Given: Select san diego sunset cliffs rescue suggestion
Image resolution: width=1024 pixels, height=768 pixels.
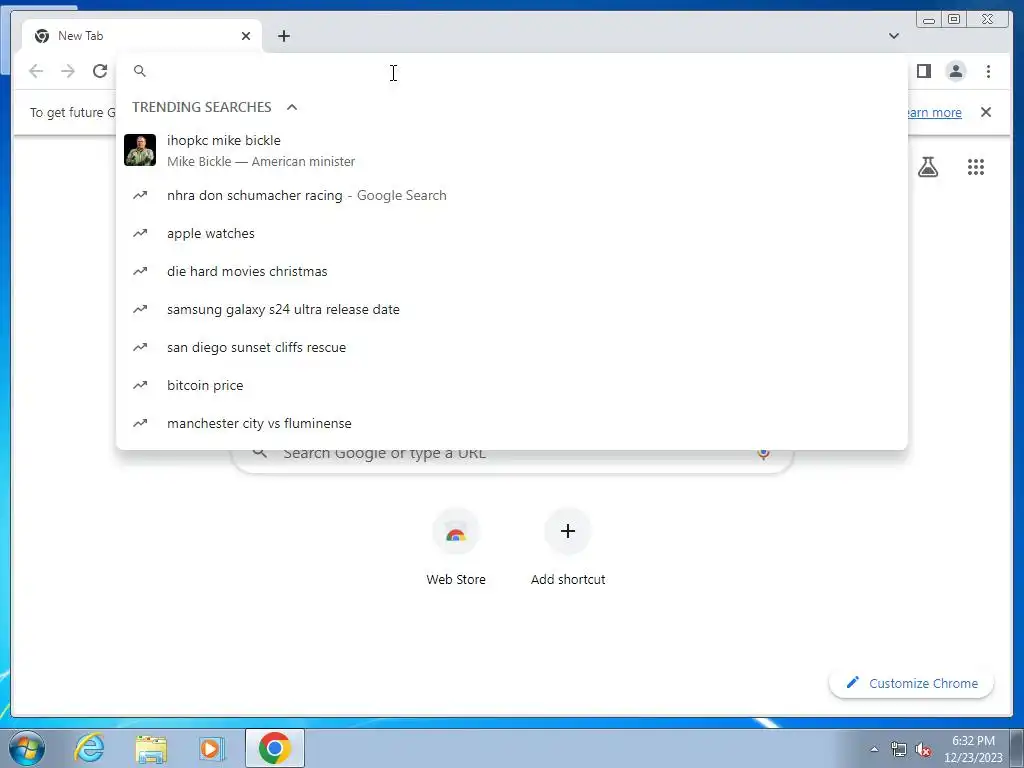Looking at the screenshot, I should point(511,347).
